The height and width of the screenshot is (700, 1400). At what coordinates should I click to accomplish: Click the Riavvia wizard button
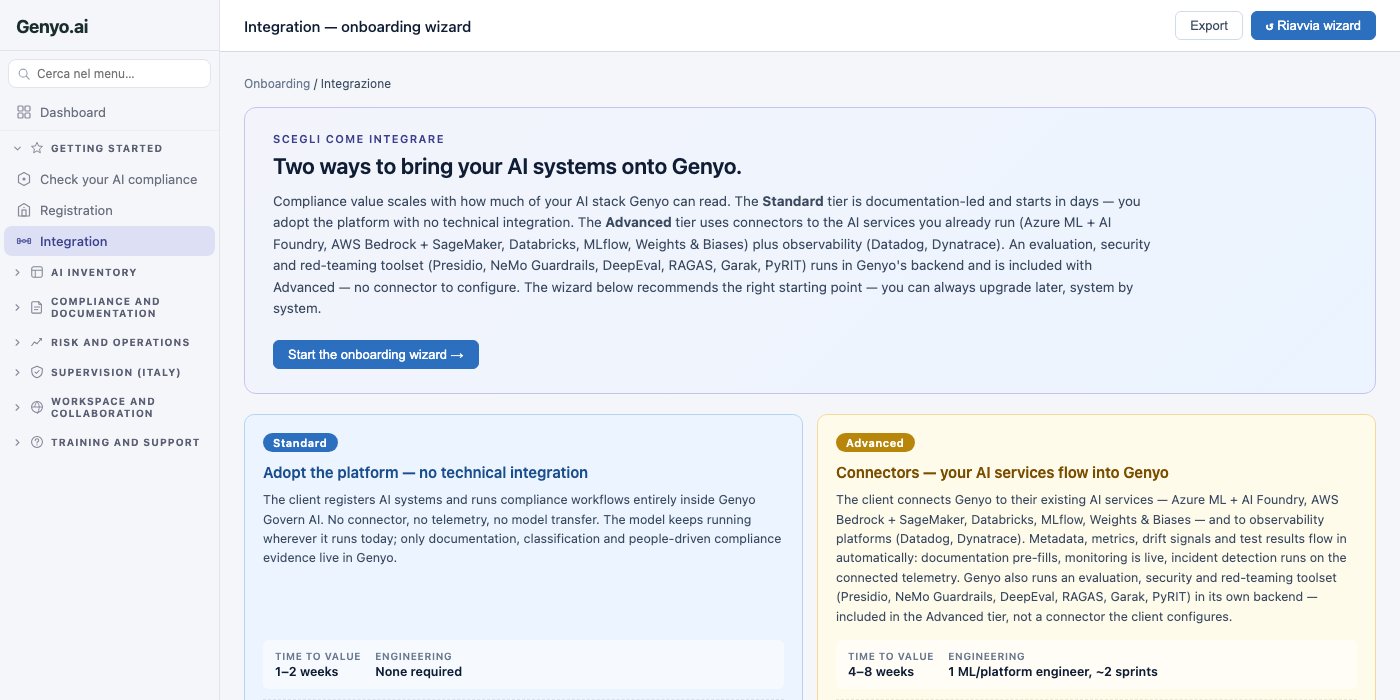click(1313, 26)
